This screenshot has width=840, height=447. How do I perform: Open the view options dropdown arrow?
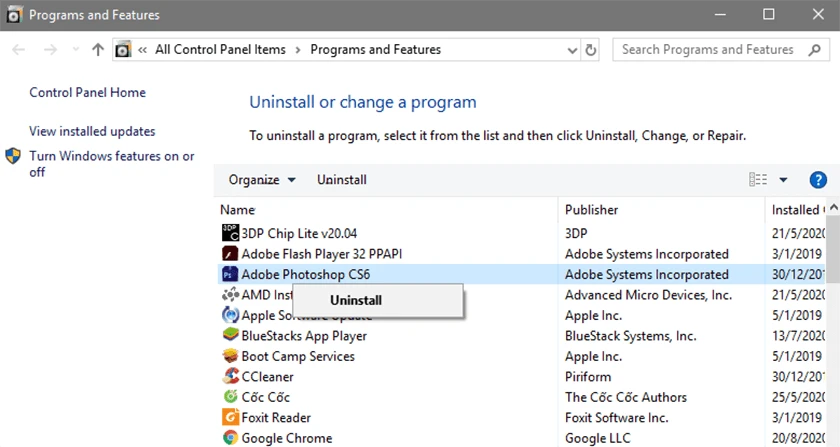point(783,180)
